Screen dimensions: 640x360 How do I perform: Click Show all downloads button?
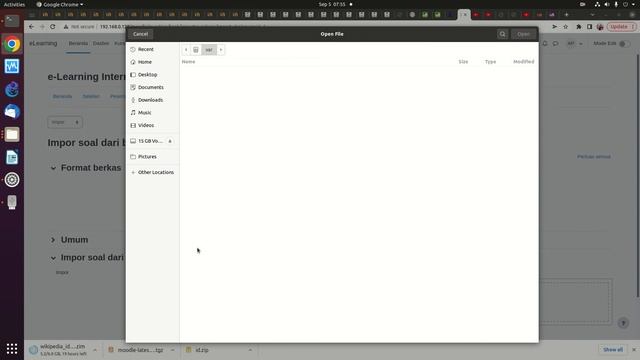(613, 350)
